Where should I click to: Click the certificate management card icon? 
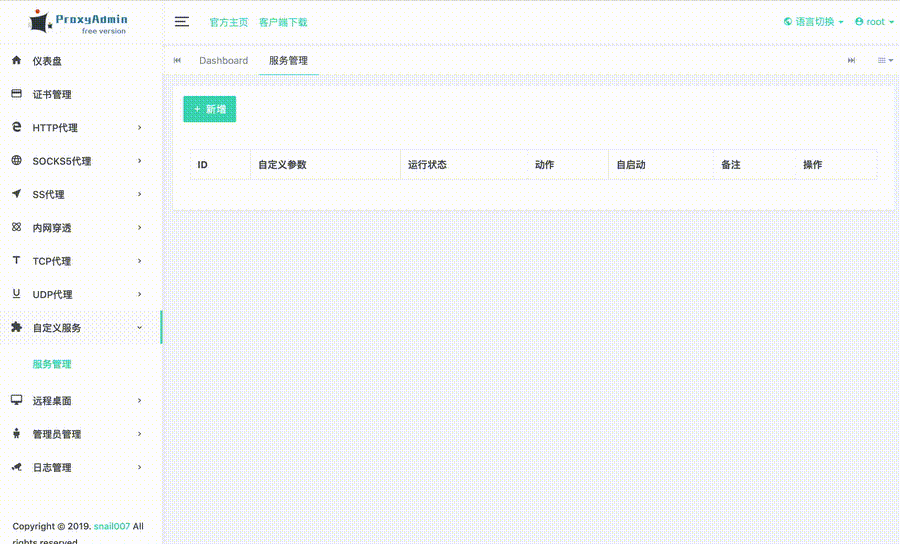click(17, 94)
